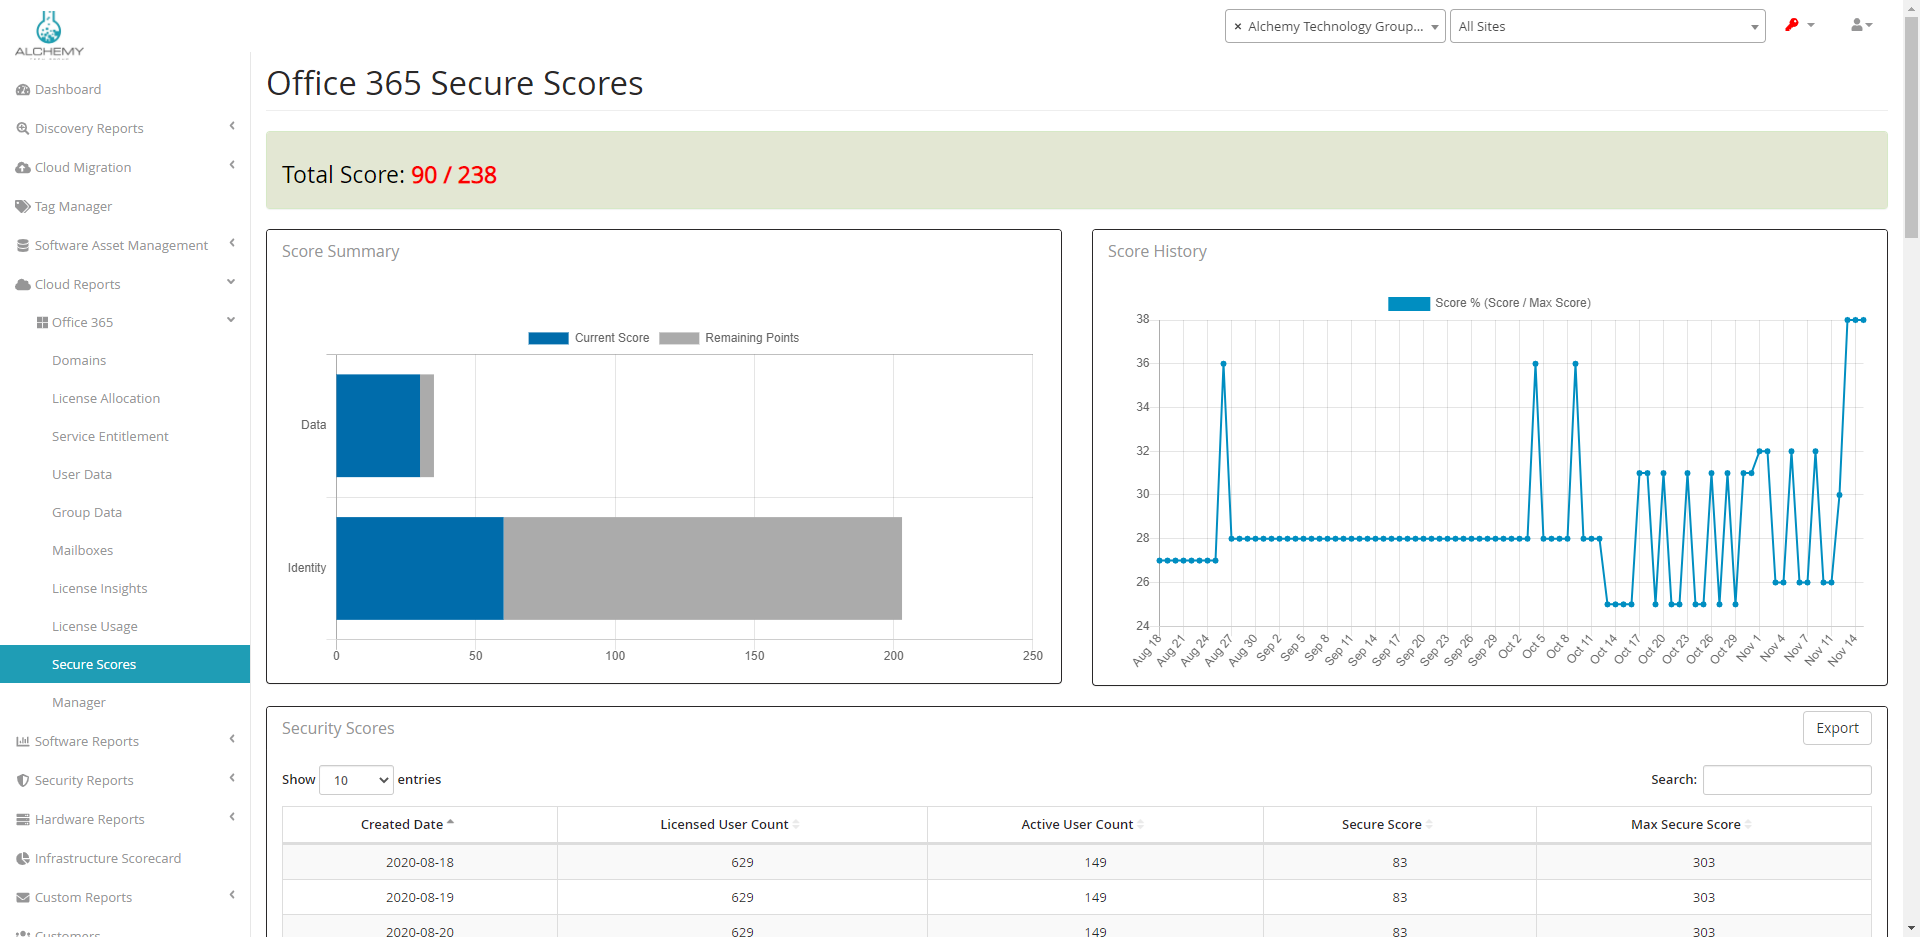Open the show entries count dropdown

[356, 780]
